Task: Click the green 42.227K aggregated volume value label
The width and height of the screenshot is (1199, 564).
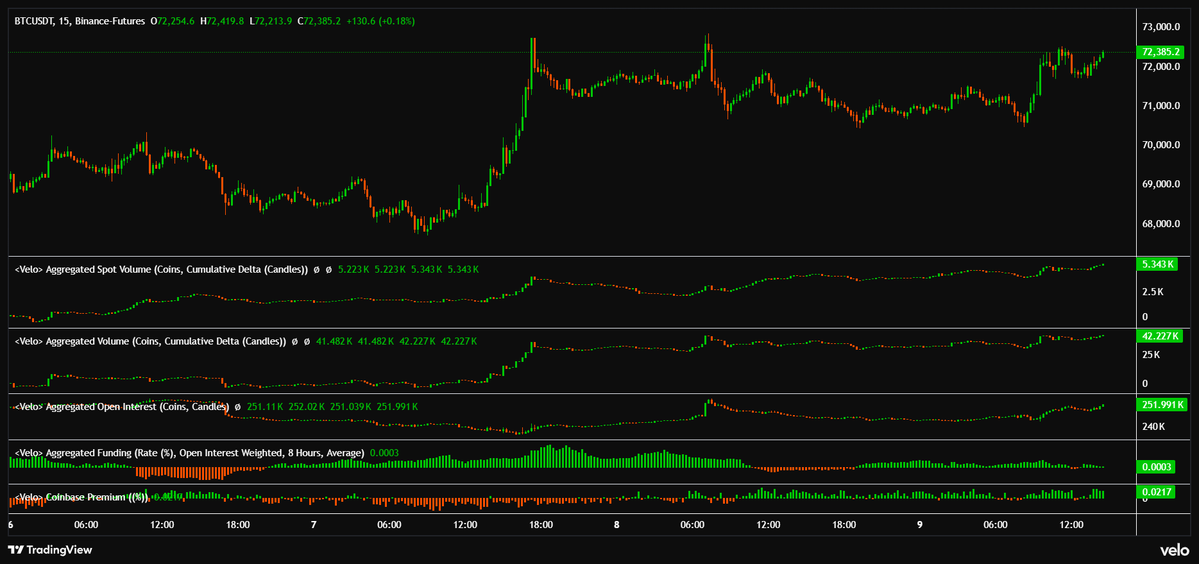Action: tap(1161, 335)
